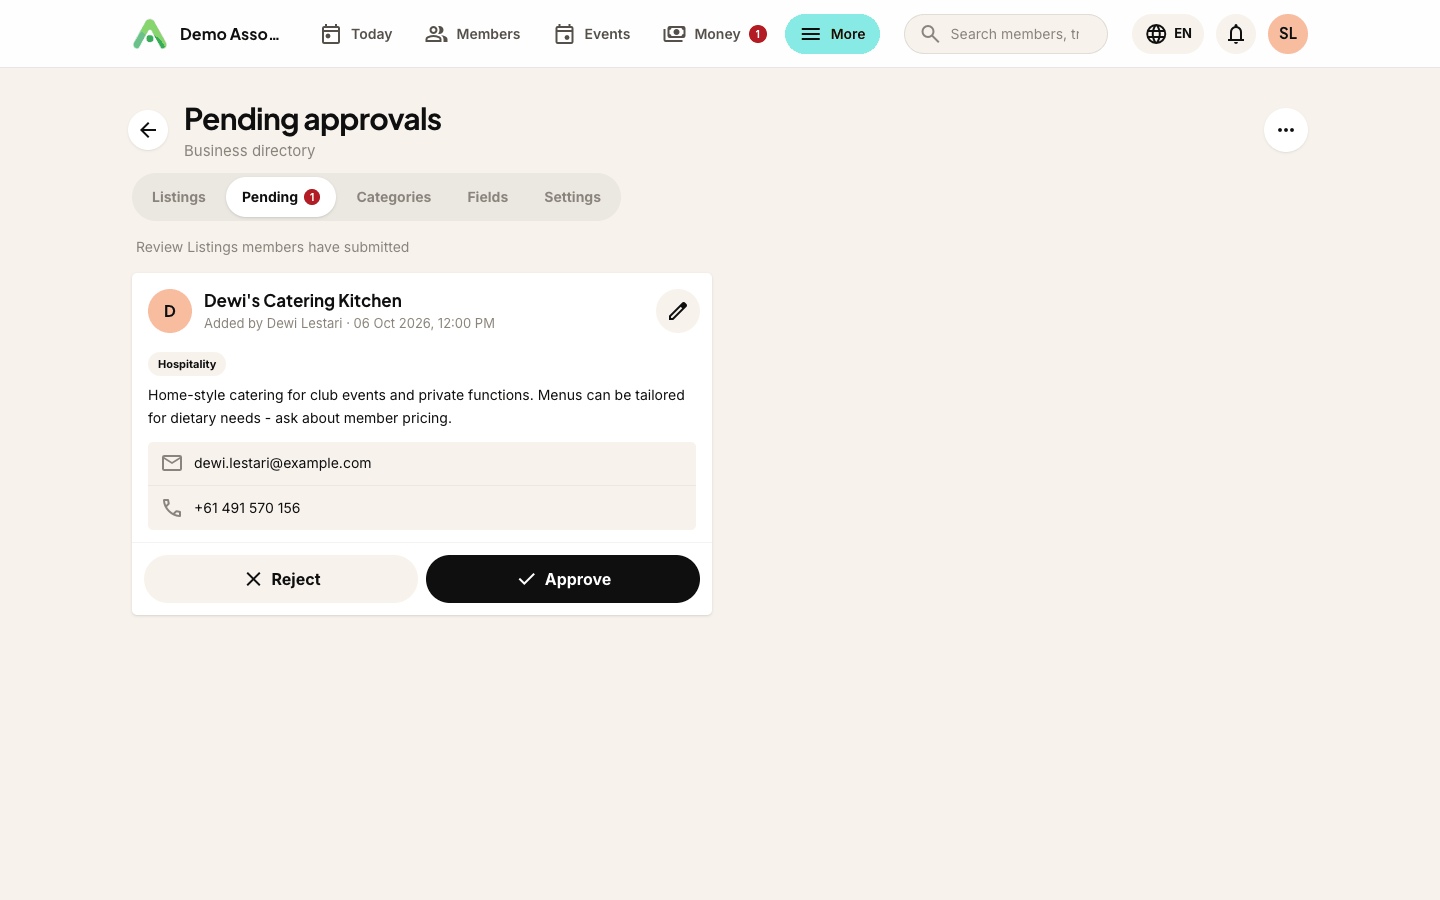Click 'Review Listings members have submitted' text
The width and height of the screenshot is (1440, 900).
click(x=273, y=247)
